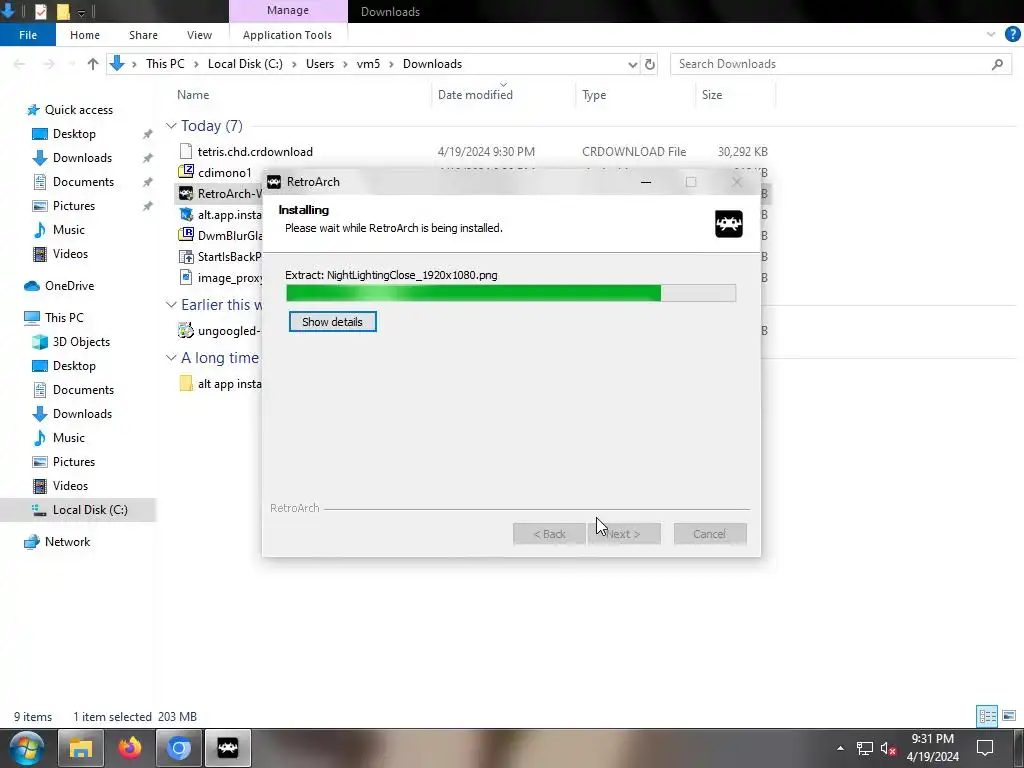
Task: Switch to details view layout icon
Action: [987, 716]
